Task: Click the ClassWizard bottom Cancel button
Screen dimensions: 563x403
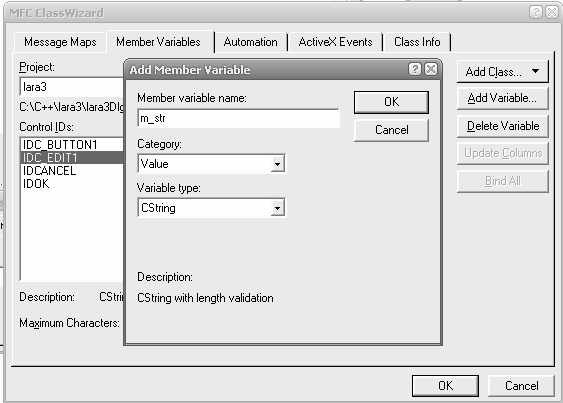Action: click(x=521, y=386)
